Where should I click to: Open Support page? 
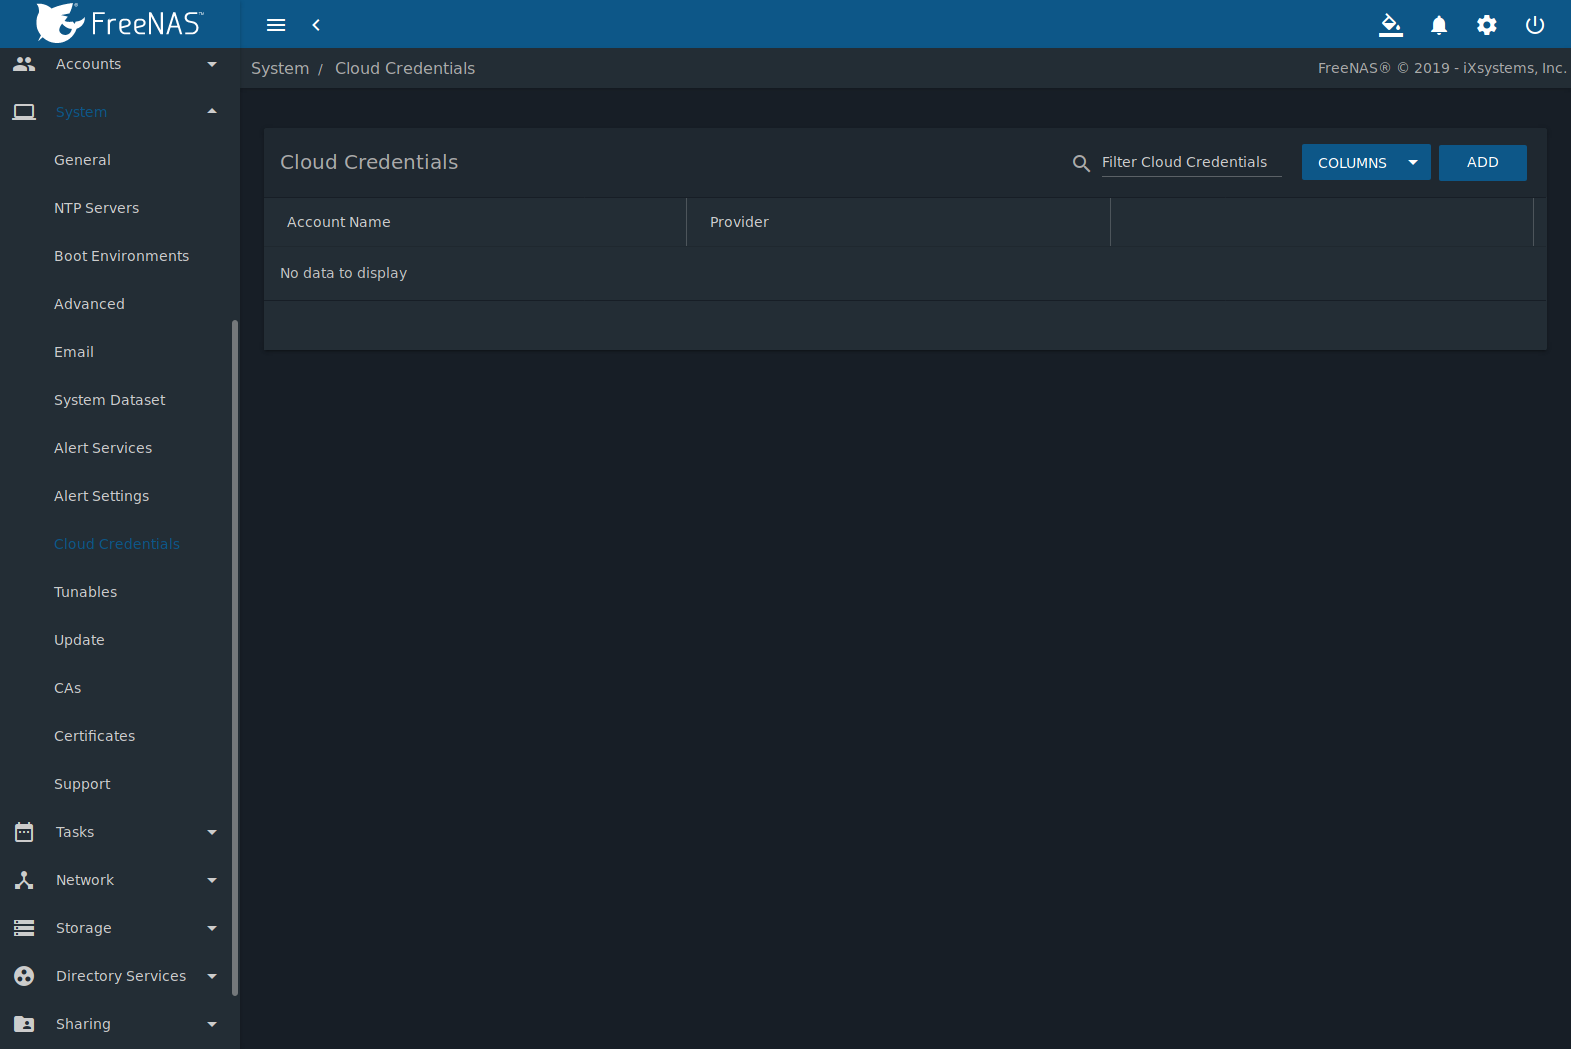pyautogui.click(x=82, y=784)
